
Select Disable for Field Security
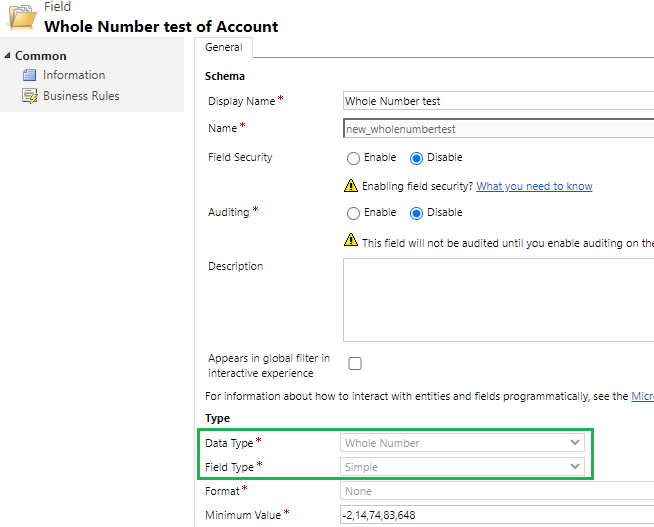[416, 158]
